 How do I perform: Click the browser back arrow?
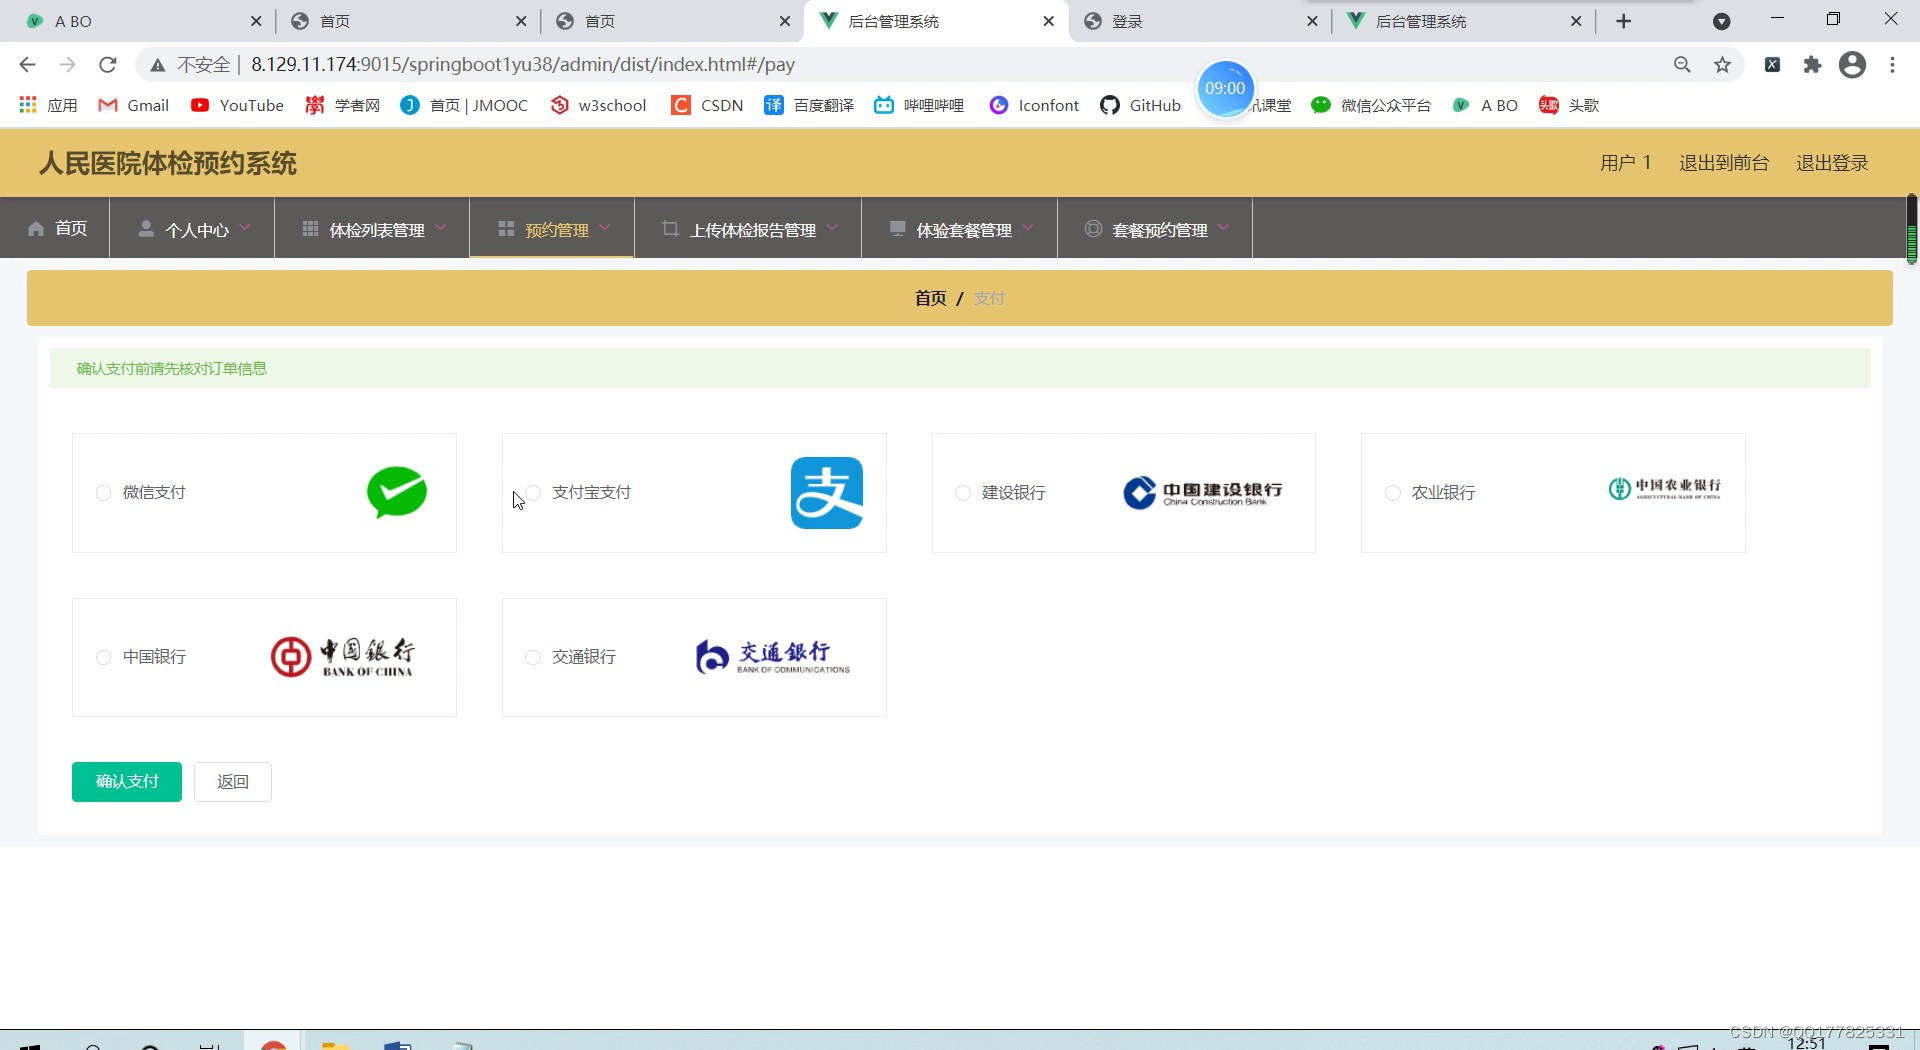[x=27, y=65]
